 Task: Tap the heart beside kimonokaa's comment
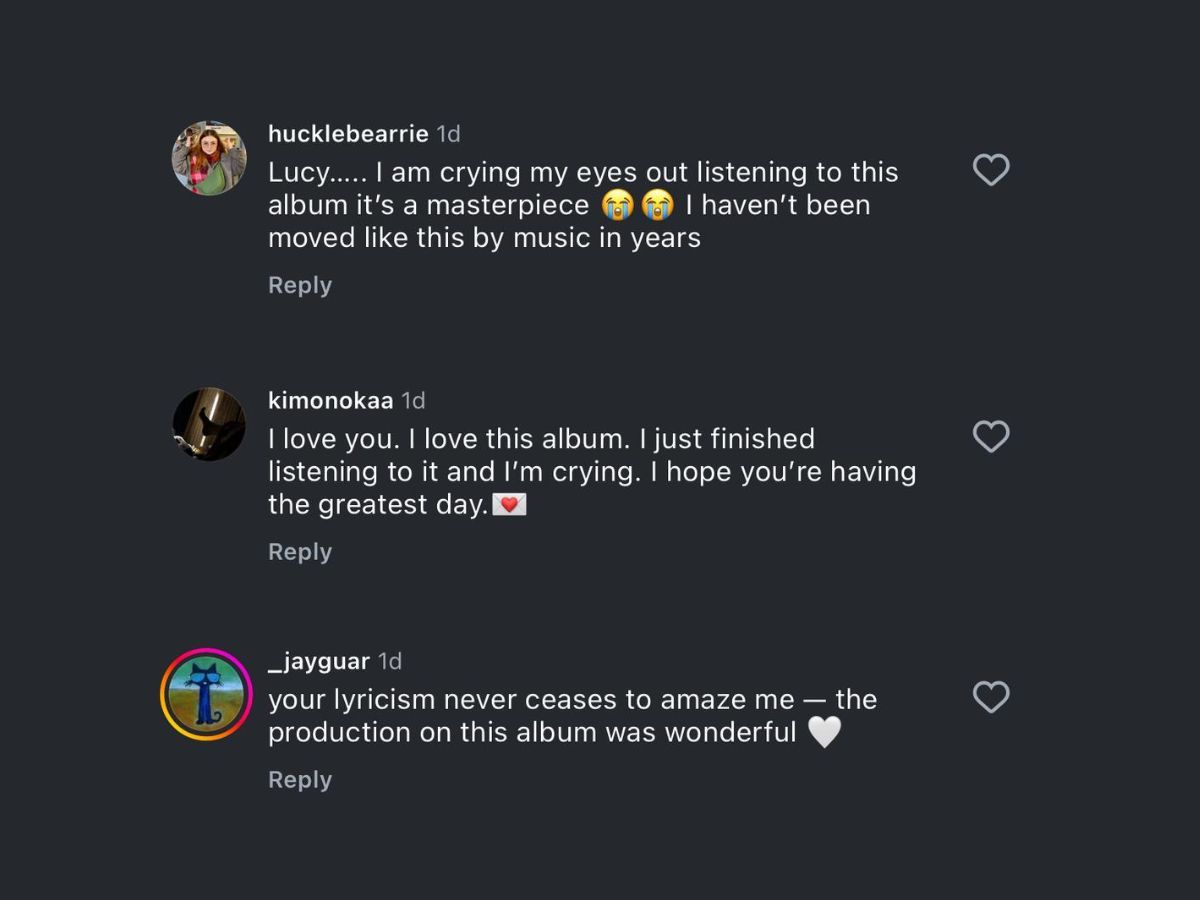click(x=991, y=437)
